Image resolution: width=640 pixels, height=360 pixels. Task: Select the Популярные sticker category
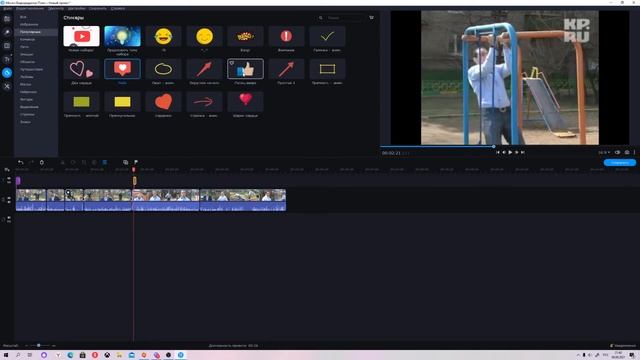(31, 32)
